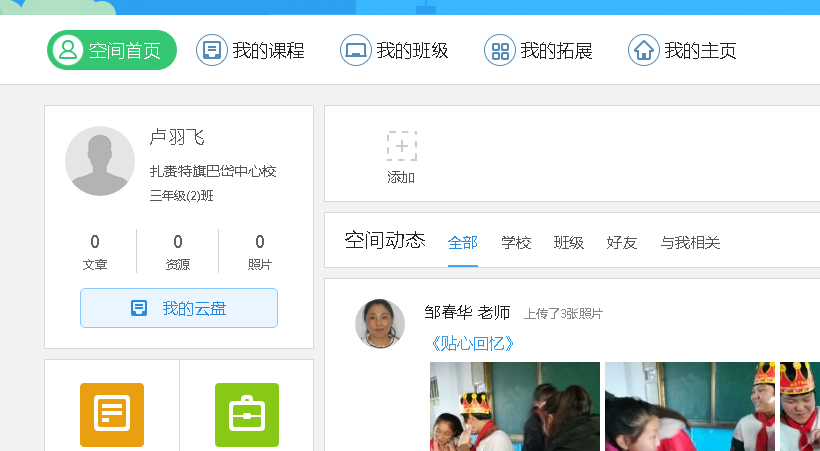This screenshot has height=451, width=820.
Task: Go to 我的课程
Action: (250, 50)
